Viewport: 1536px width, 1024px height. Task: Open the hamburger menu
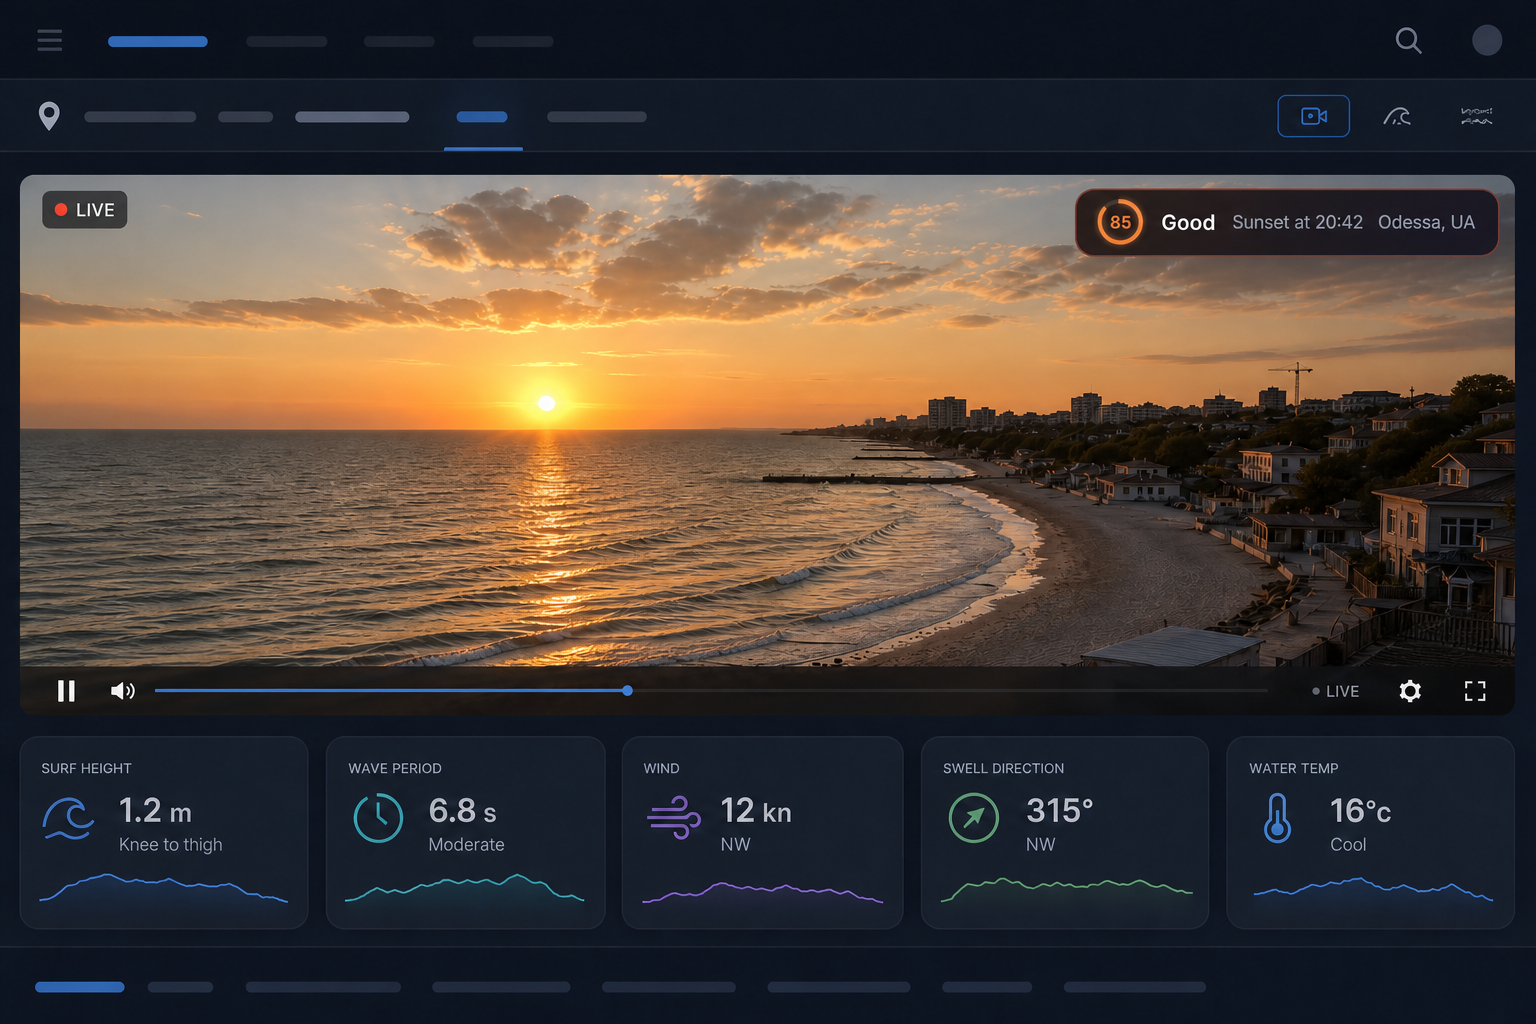point(50,40)
